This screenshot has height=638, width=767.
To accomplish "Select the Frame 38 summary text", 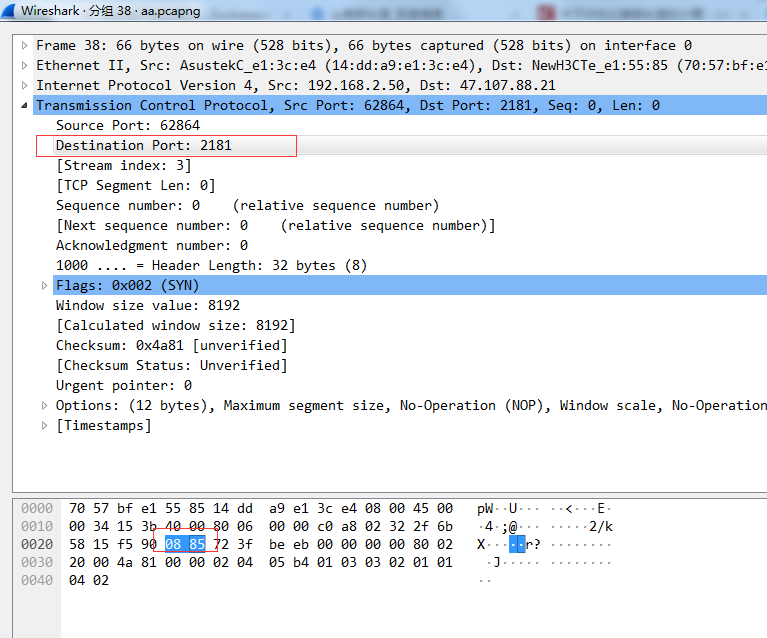I will point(364,46).
